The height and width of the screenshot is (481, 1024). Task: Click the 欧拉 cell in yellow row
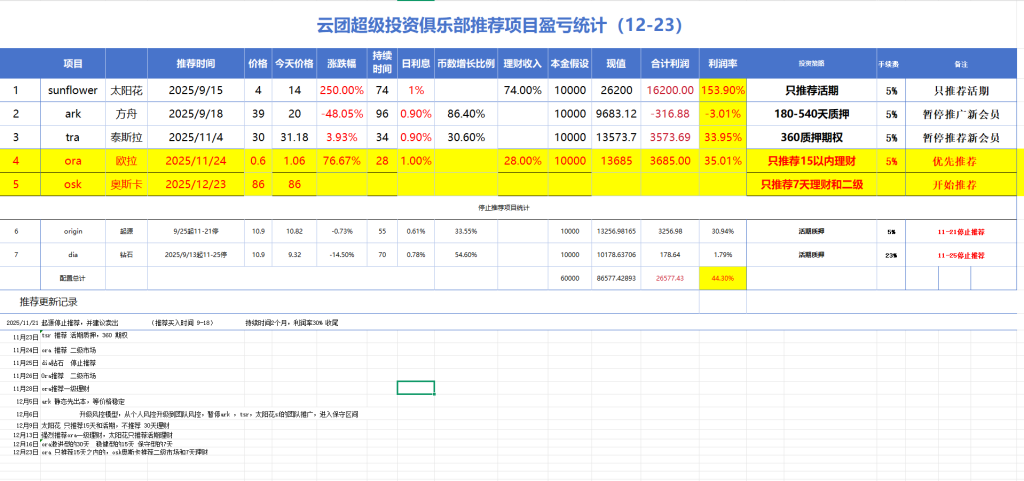(125, 160)
